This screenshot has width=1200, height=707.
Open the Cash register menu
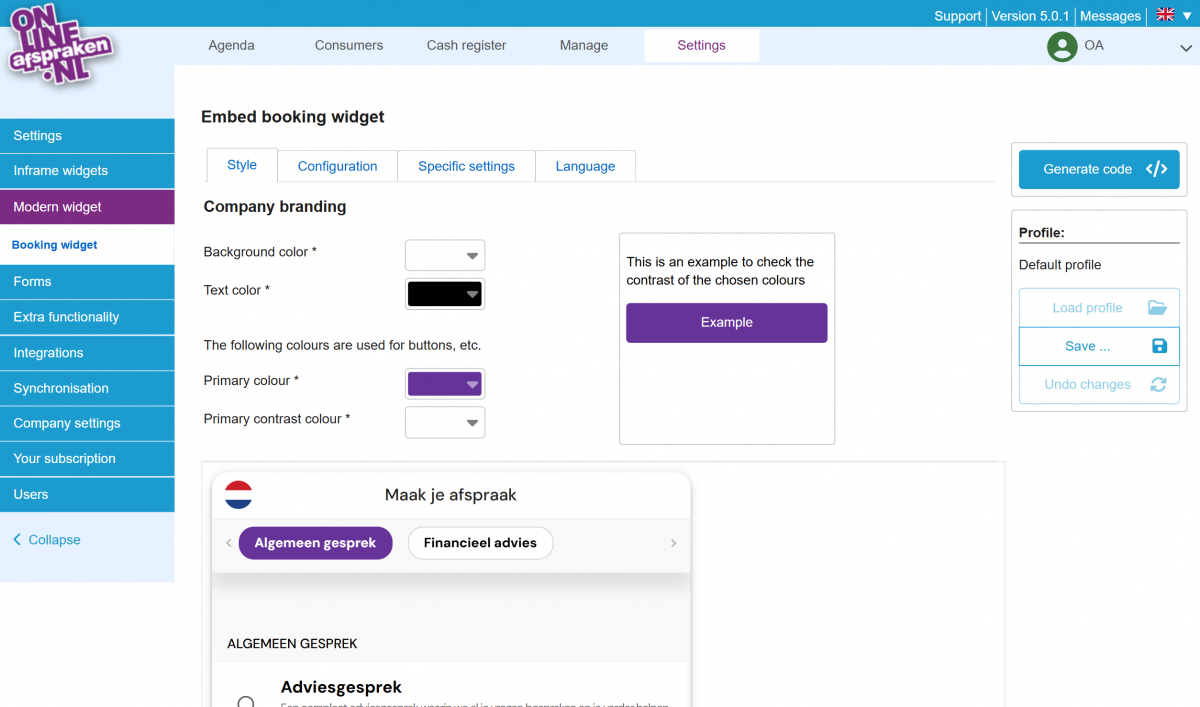tap(466, 45)
